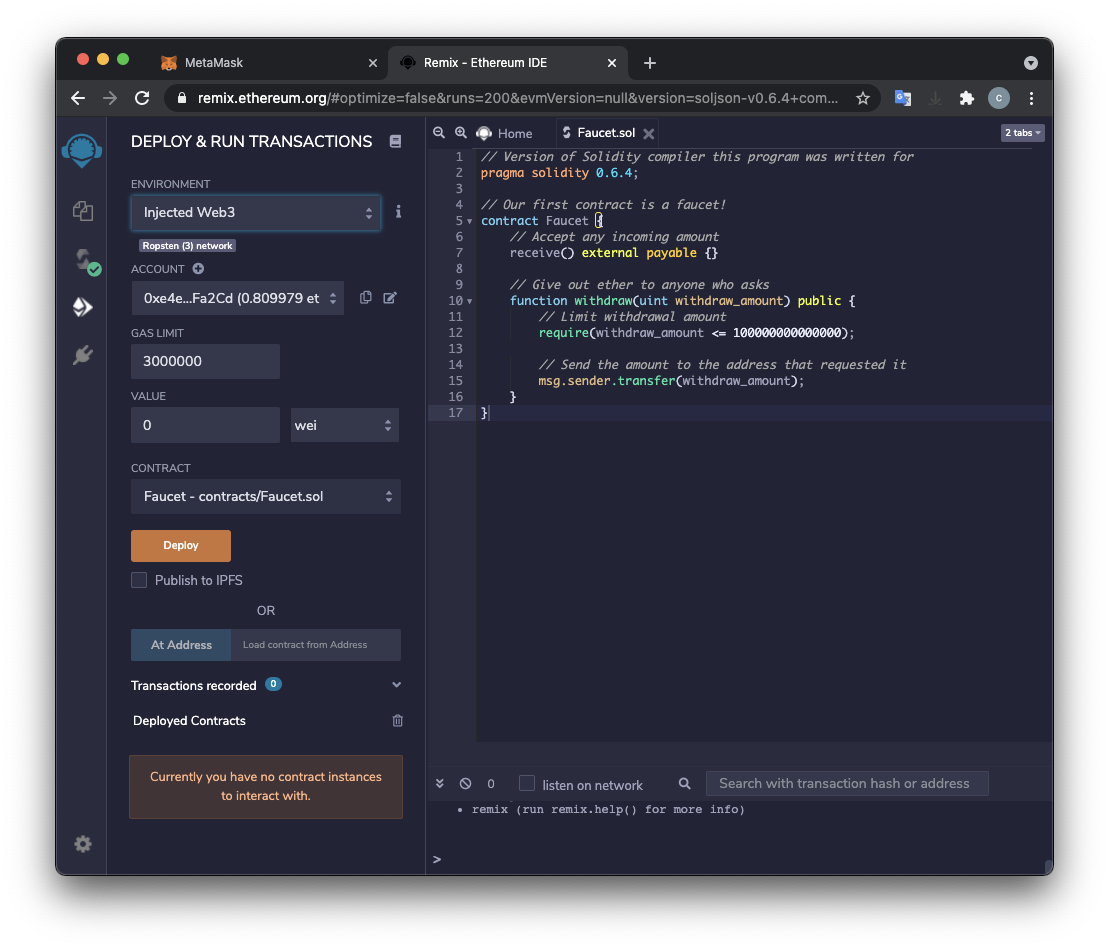Open Remix settings gear icon
1109x949 pixels.
click(x=82, y=844)
